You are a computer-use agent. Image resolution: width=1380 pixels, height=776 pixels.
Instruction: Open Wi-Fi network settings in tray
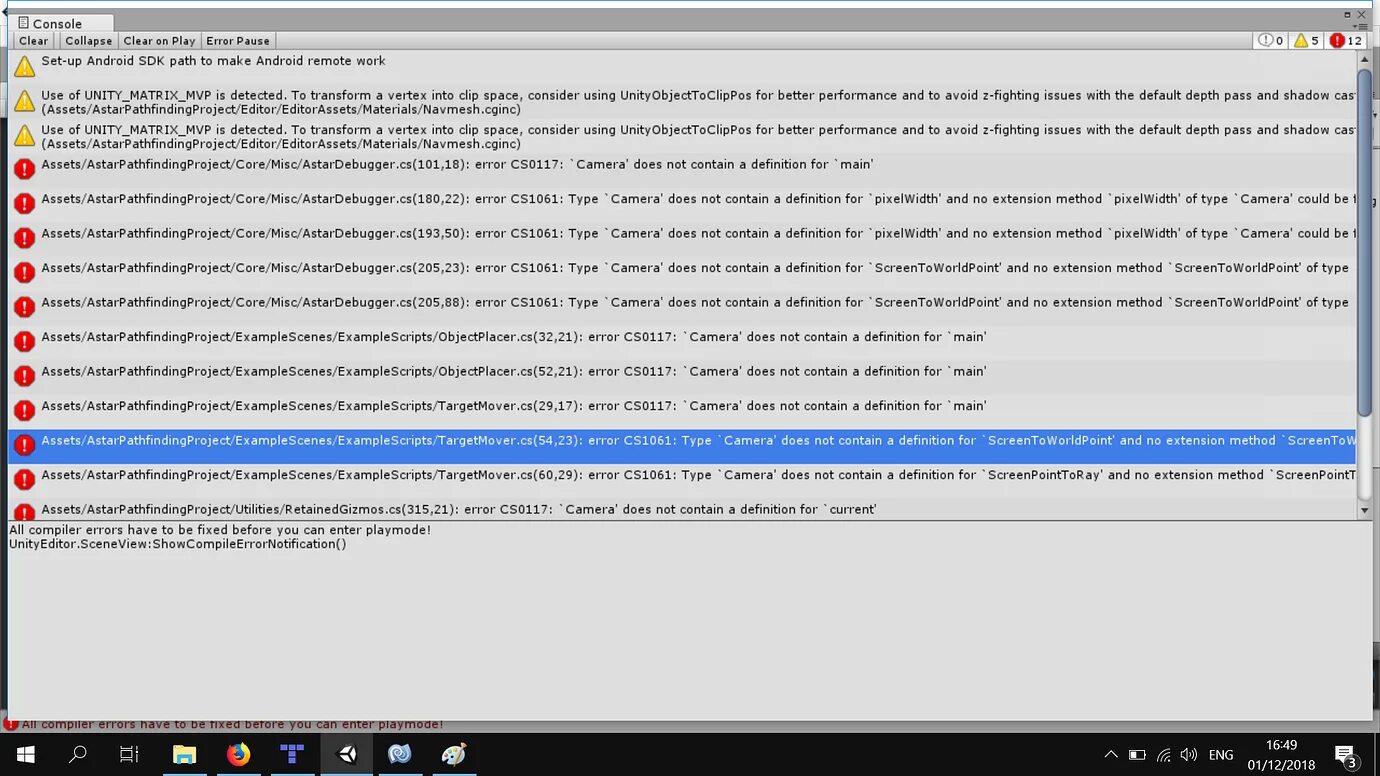tap(1163, 755)
